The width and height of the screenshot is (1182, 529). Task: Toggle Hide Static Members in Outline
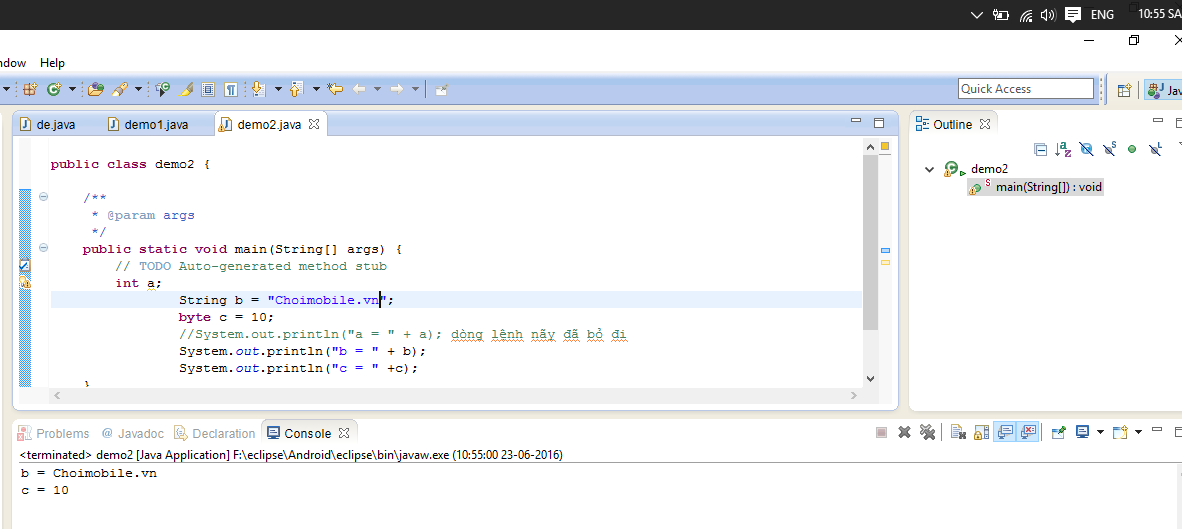[1109, 149]
